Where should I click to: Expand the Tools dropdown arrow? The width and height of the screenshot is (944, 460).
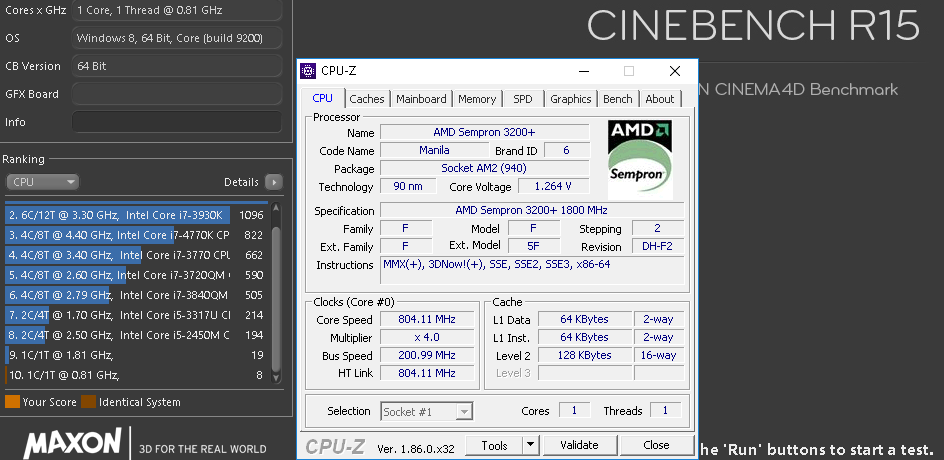coord(531,445)
